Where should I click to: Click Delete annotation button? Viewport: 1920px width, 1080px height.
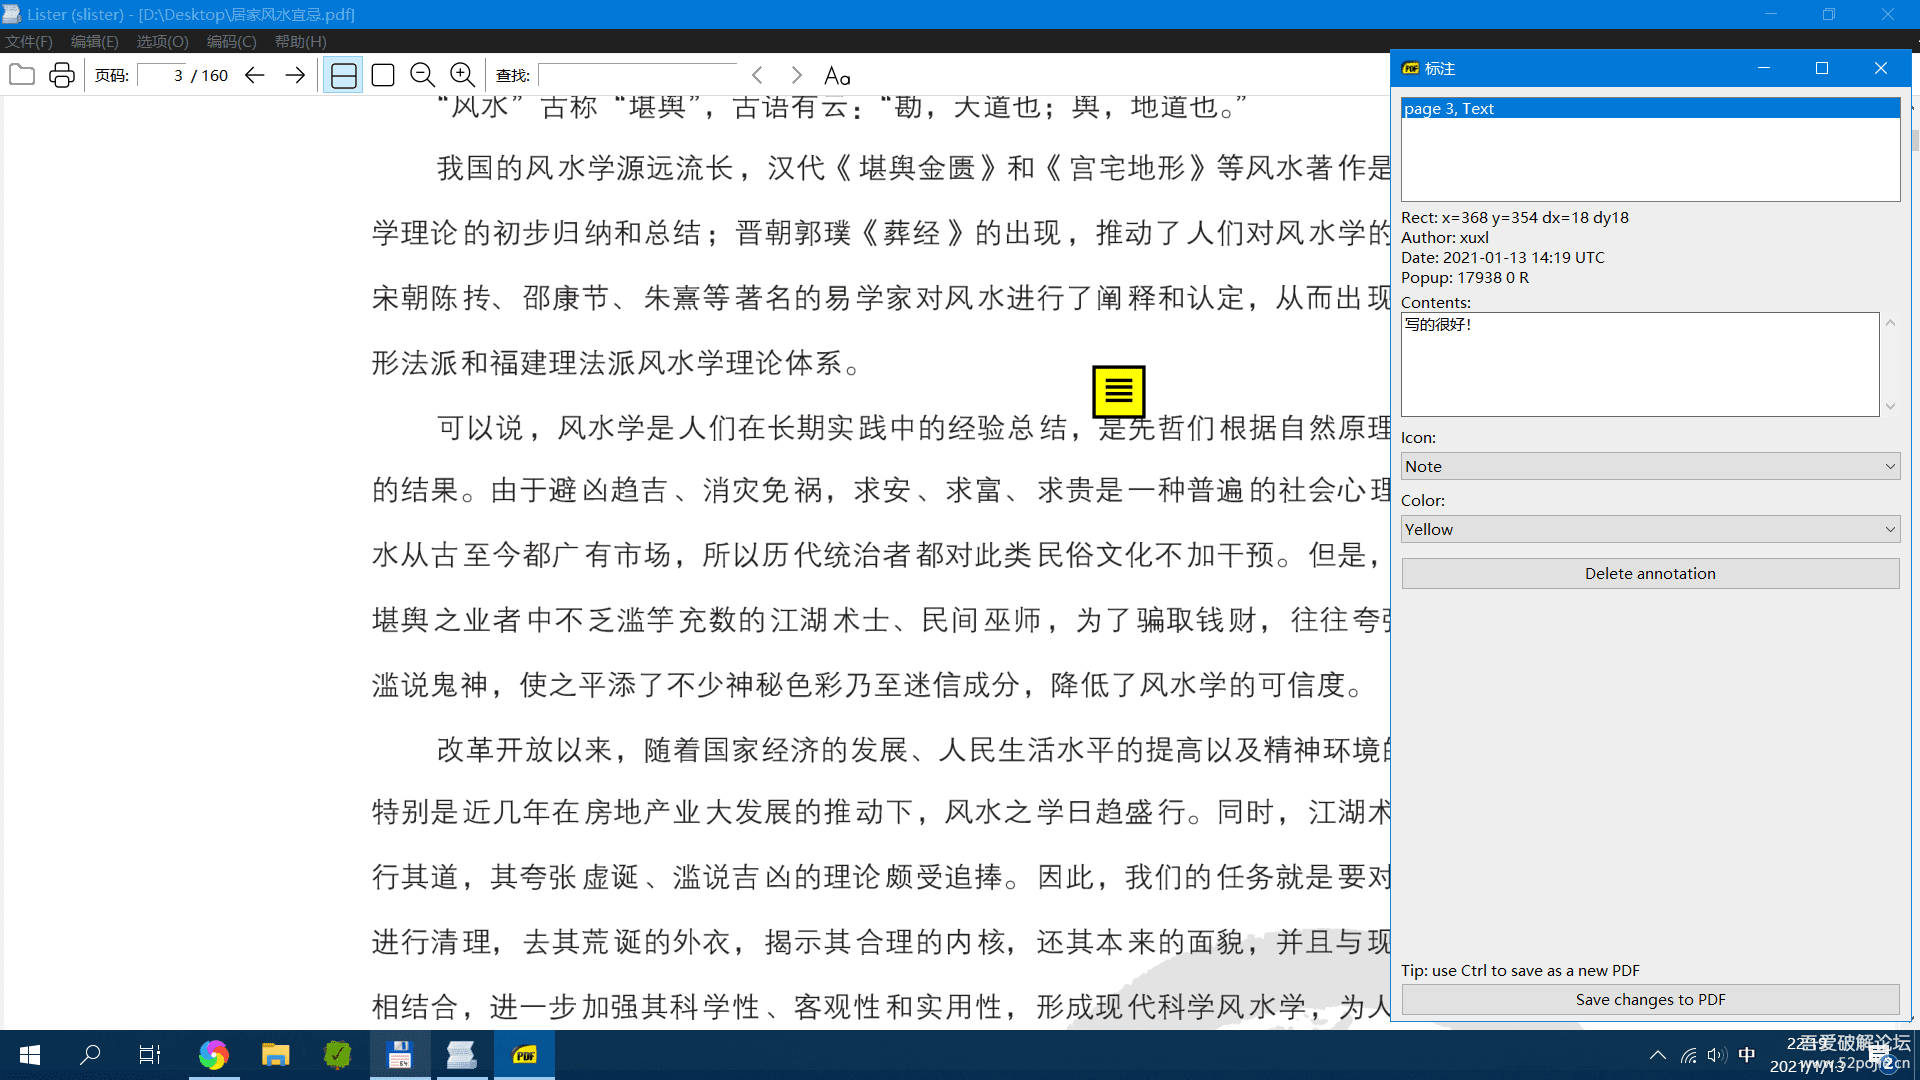[1649, 573]
